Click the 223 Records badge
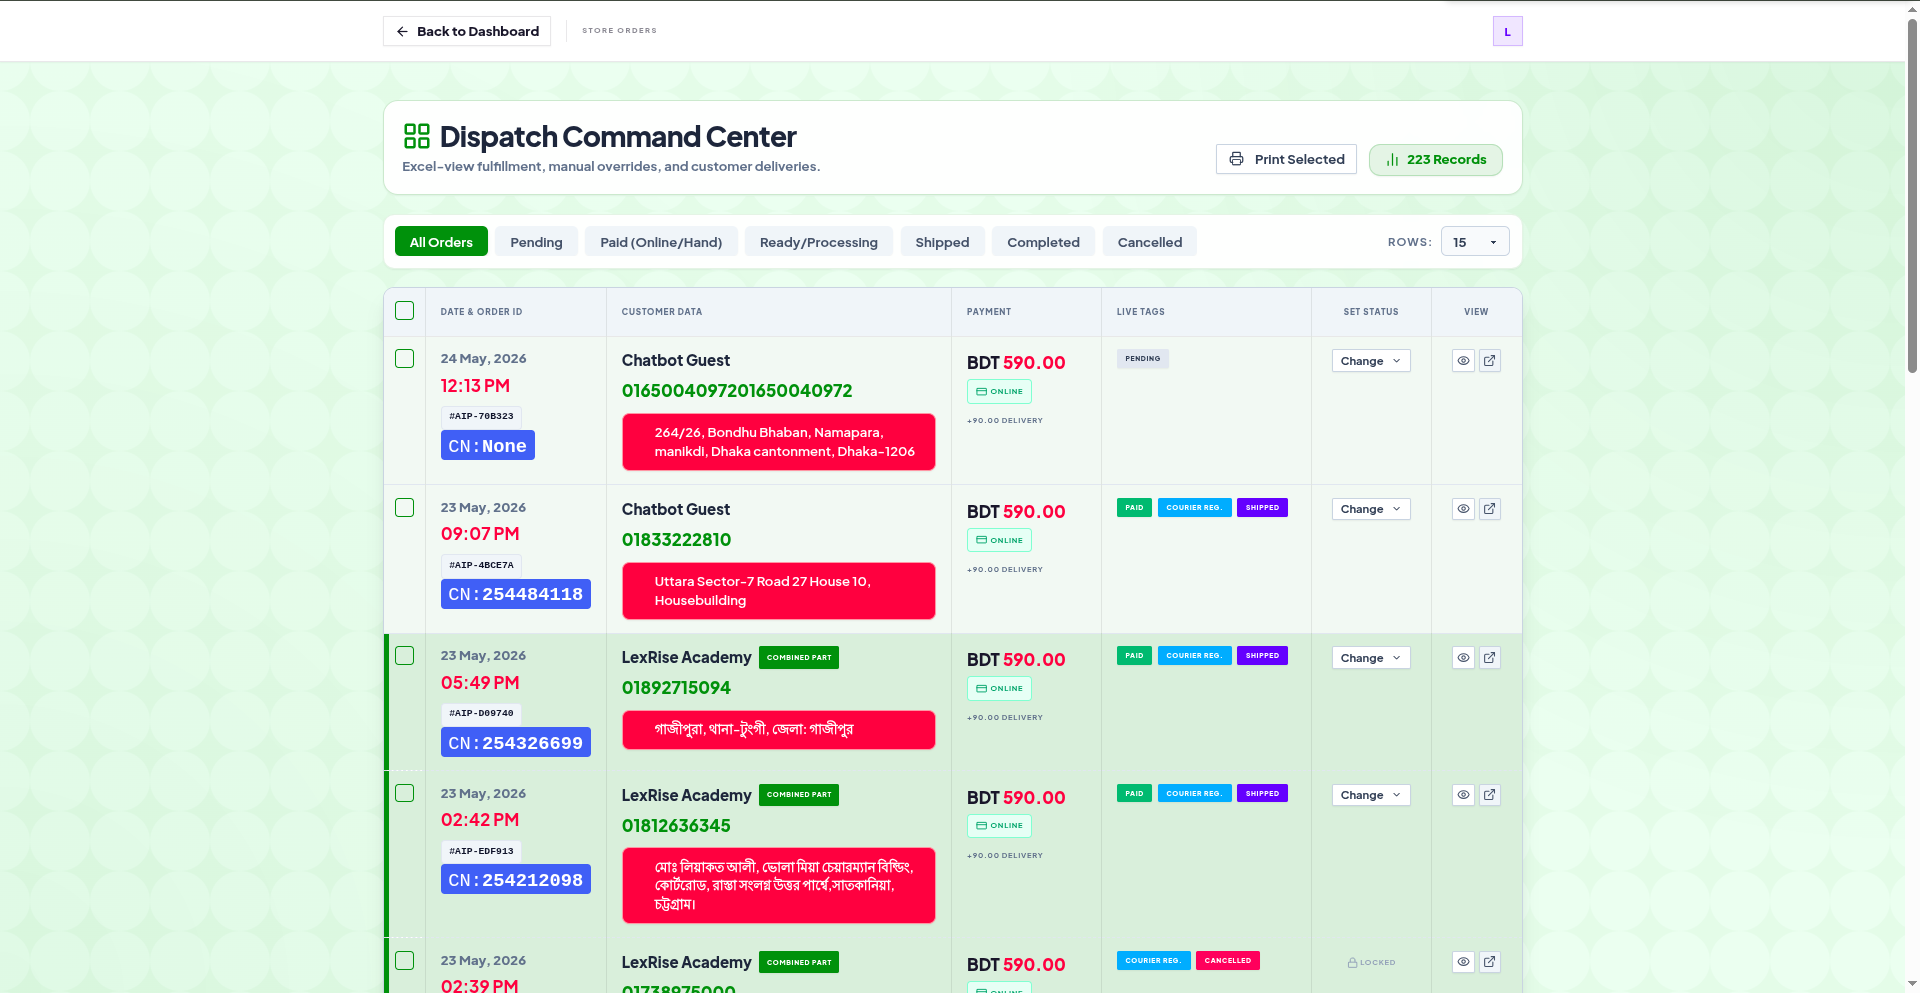 click(x=1436, y=160)
